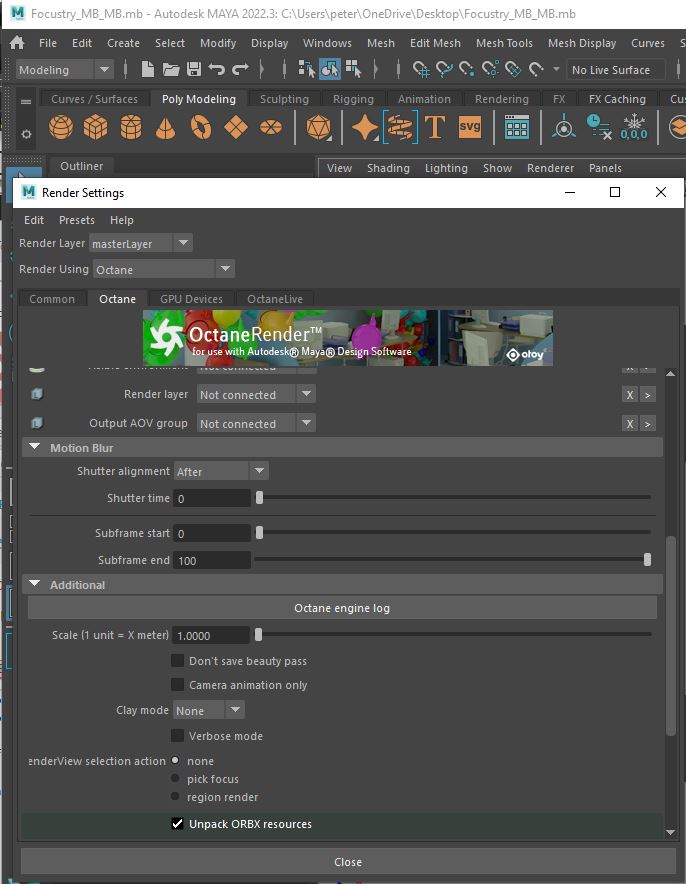686x884 pixels.
Task: Open the Modeling menu set dropdown
Action: pyautogui.click(x=64, y=70)
